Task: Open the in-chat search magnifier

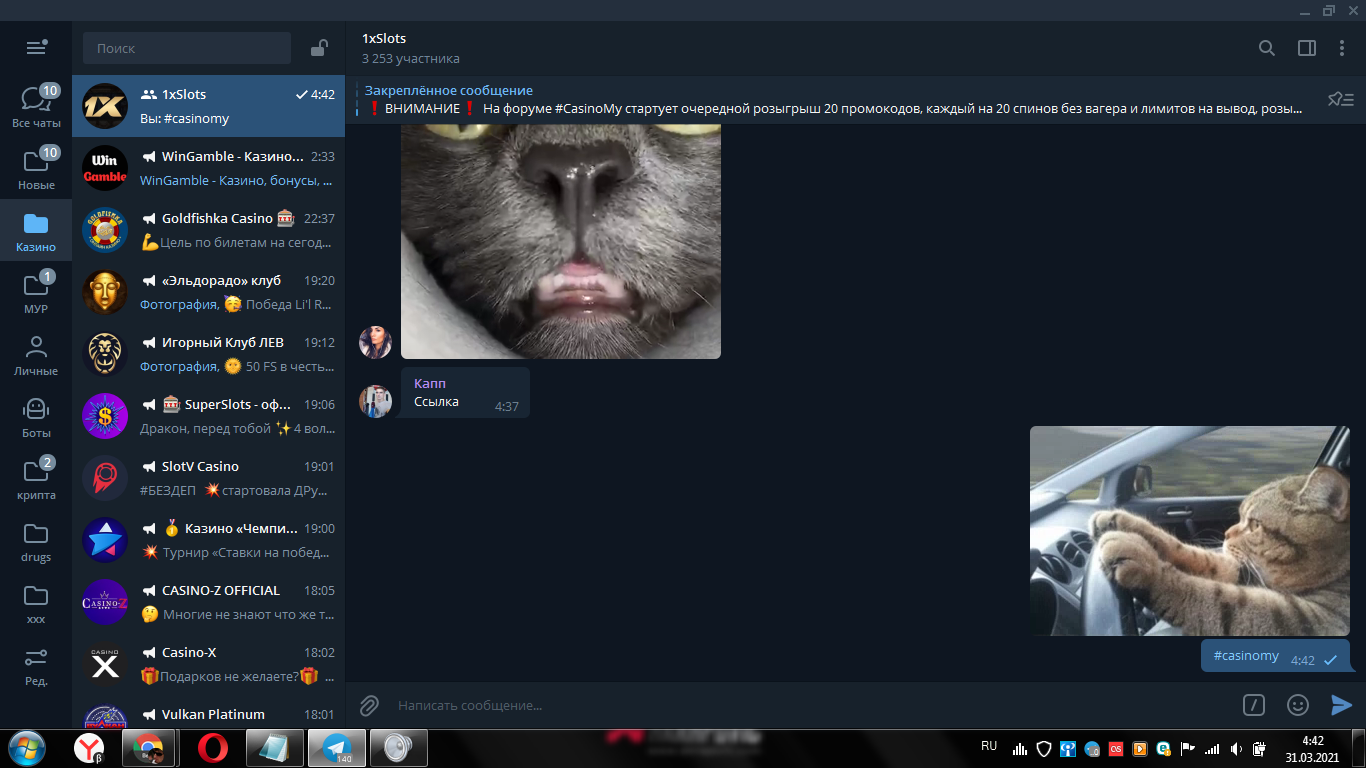Action: tap(1266, 47)
